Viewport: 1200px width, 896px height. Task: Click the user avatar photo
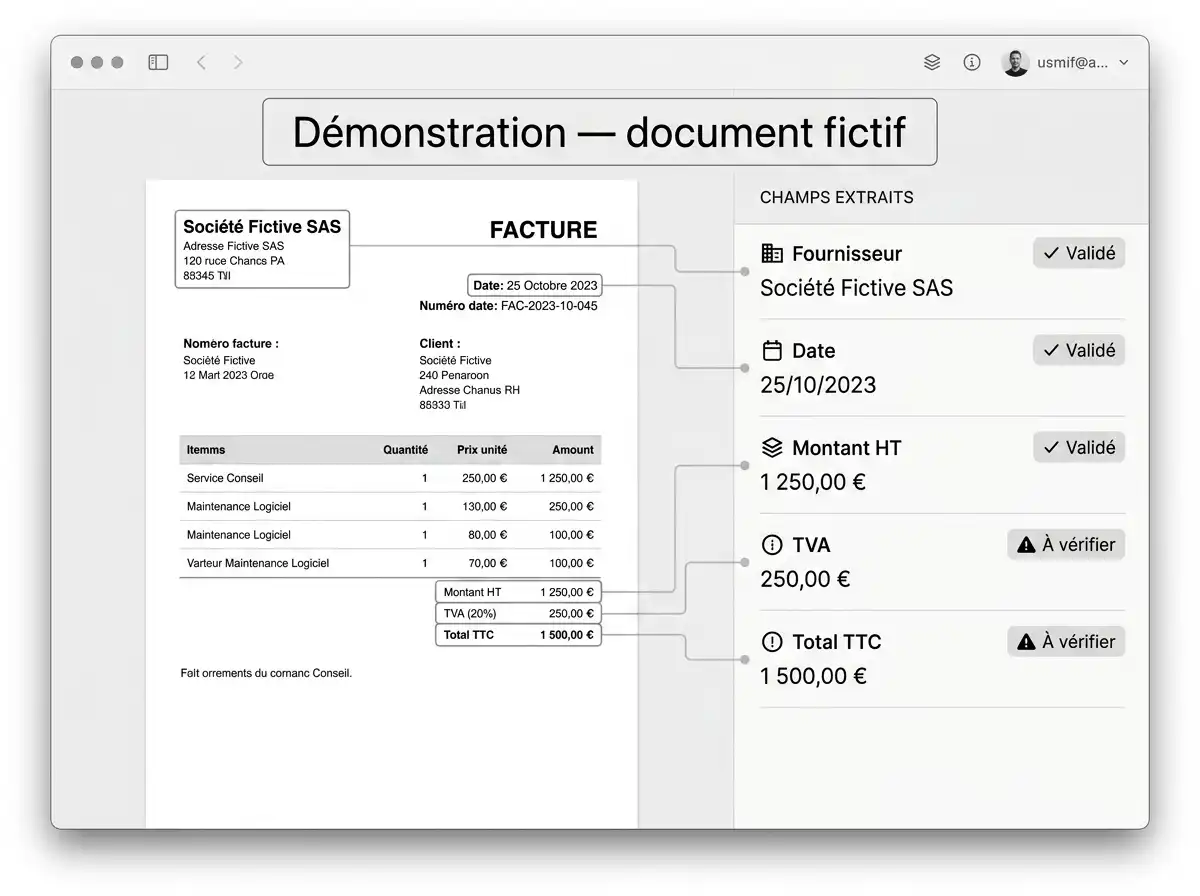point(1015,62)
